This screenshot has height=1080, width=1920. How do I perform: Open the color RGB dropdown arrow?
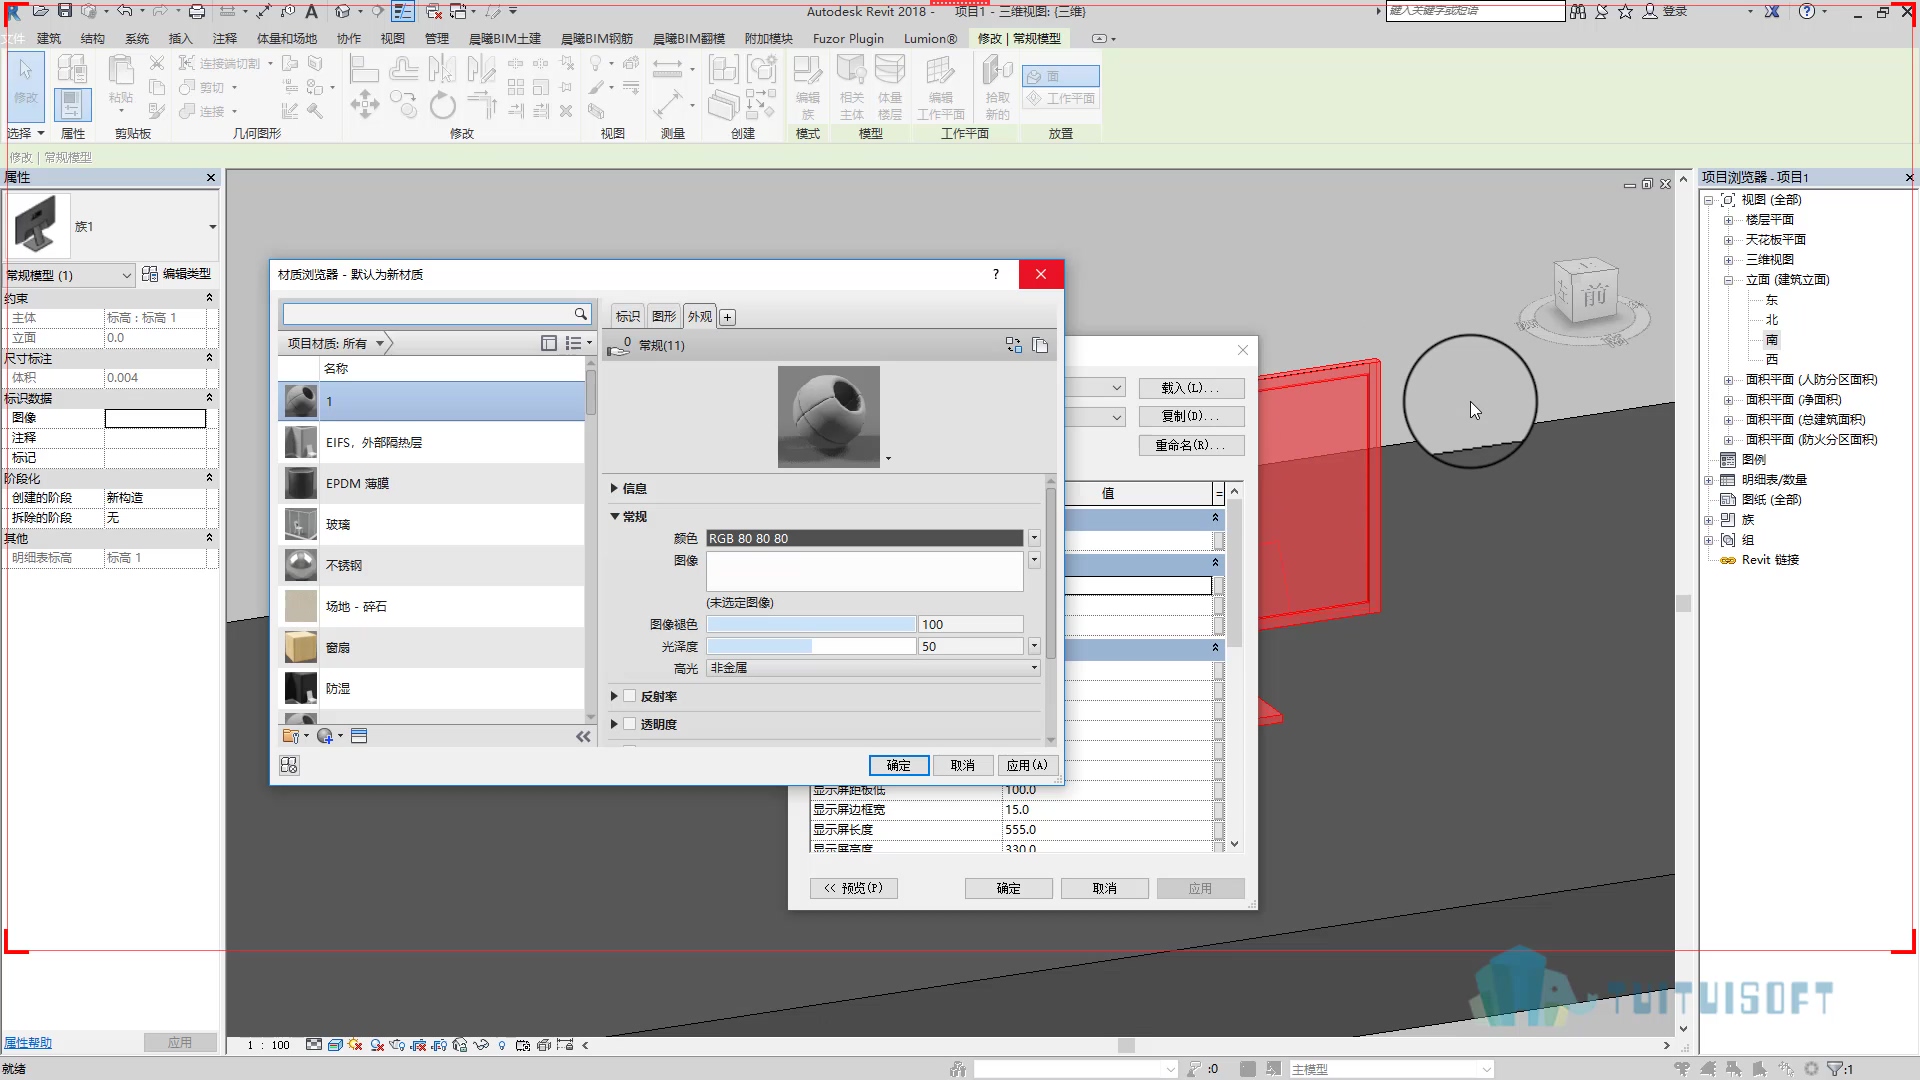click(1034, 538)
